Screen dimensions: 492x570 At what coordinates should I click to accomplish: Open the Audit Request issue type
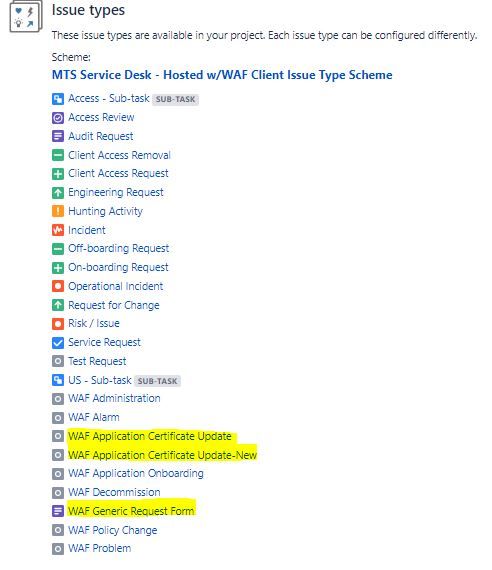pos(101,136)
